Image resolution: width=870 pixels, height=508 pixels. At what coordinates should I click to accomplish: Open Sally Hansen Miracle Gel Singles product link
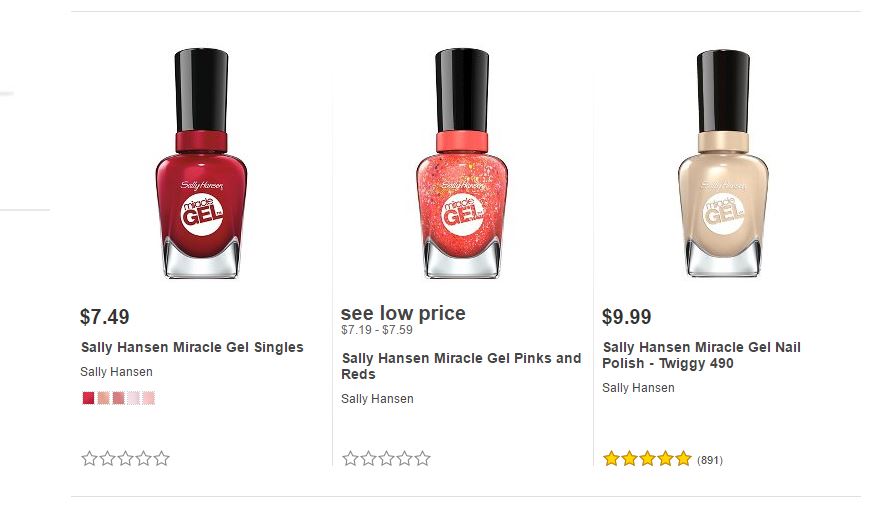(192, 348)
